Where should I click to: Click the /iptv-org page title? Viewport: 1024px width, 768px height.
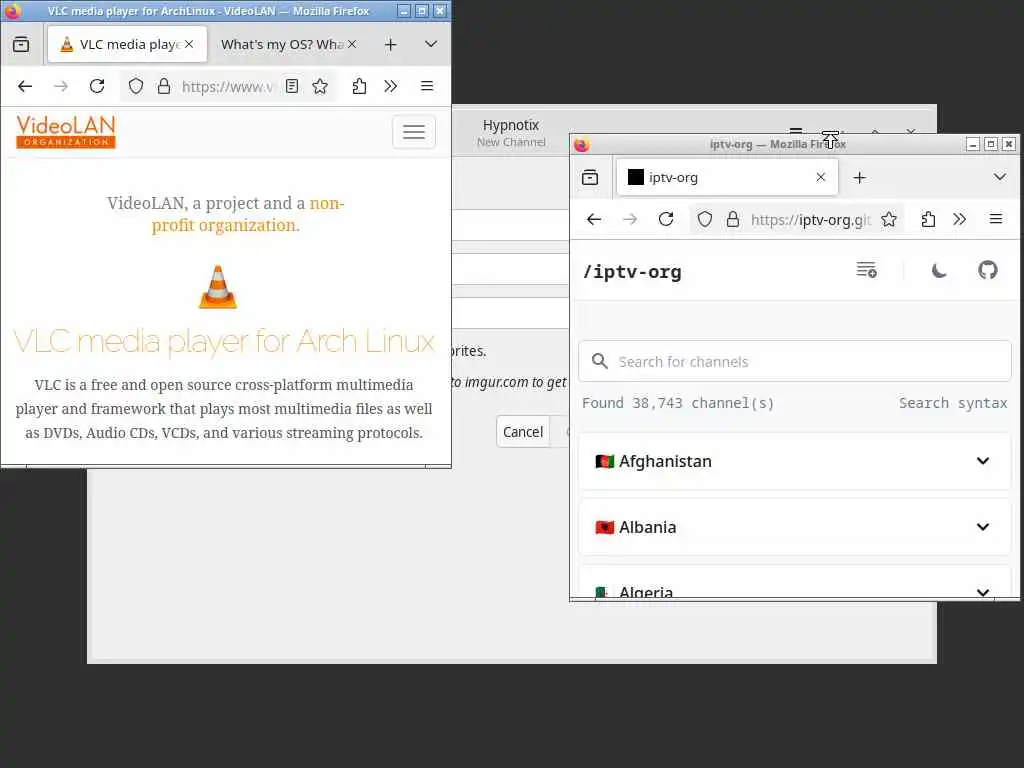[632, 272]
